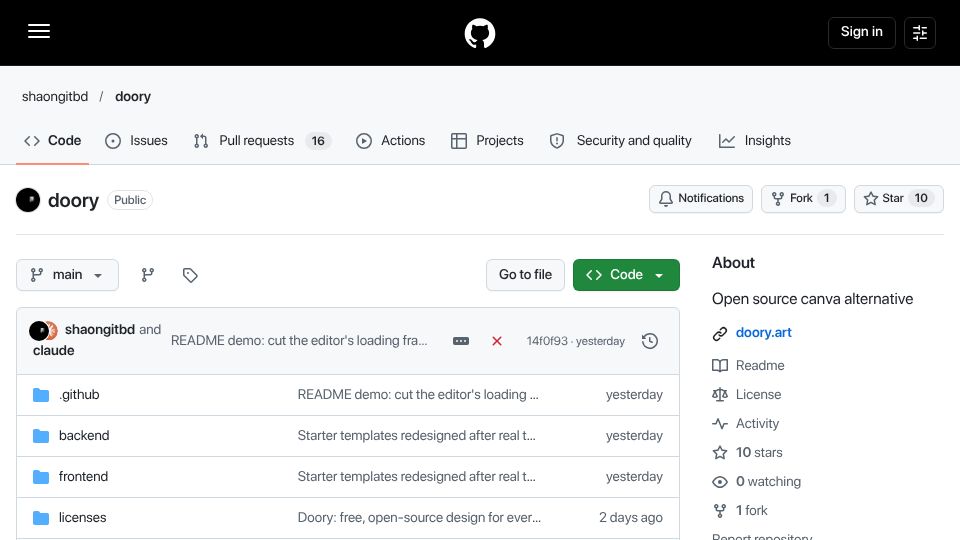This screenshot has height=540, width=960.
Task: Open the frontend folder
Action: (83, 477)
